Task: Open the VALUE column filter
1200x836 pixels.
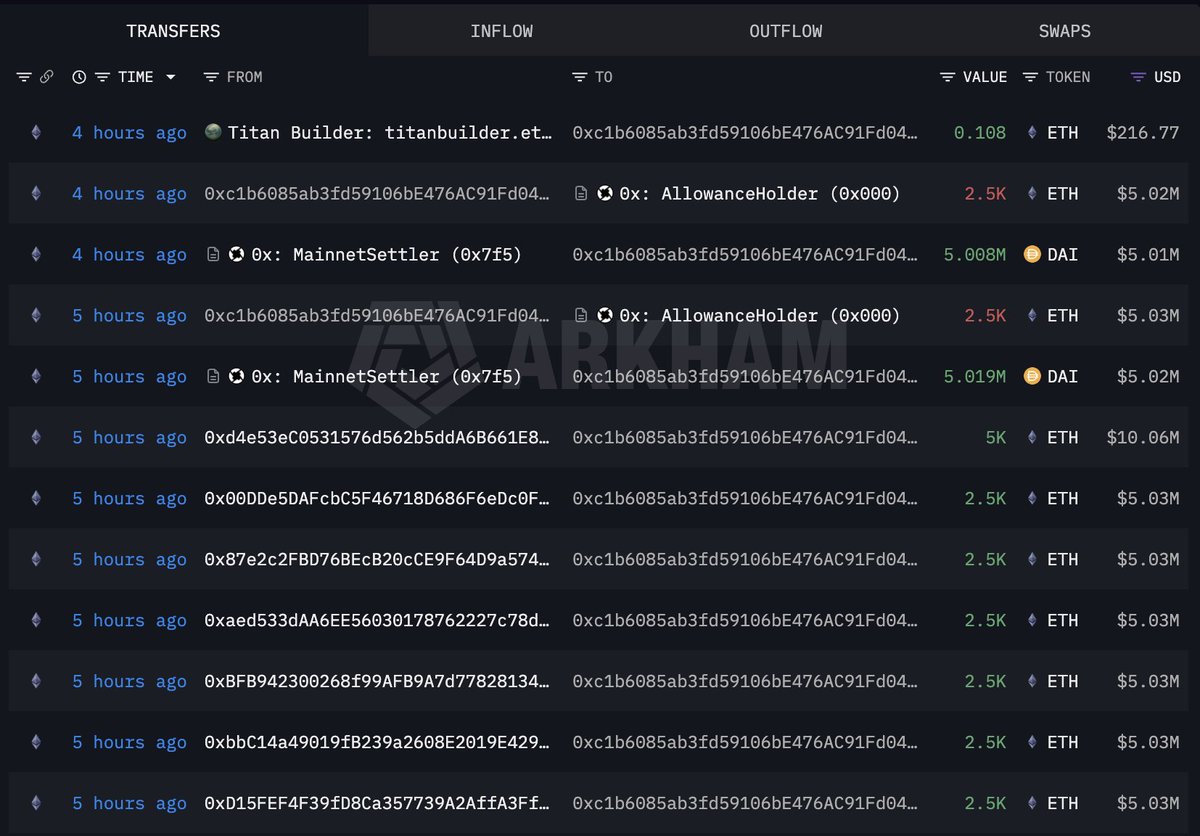Action: coord(948,77)
